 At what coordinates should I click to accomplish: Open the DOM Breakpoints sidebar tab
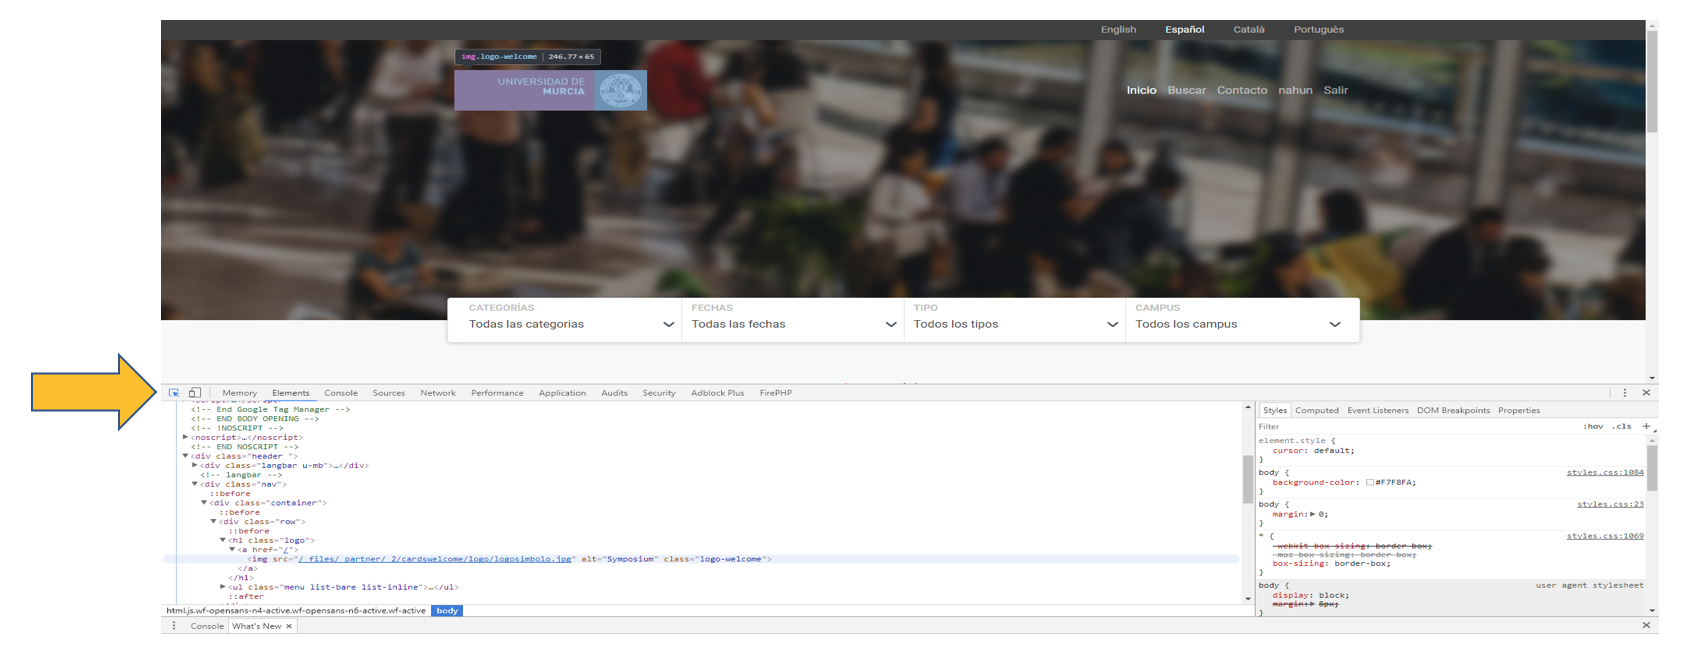point(1453,410)
